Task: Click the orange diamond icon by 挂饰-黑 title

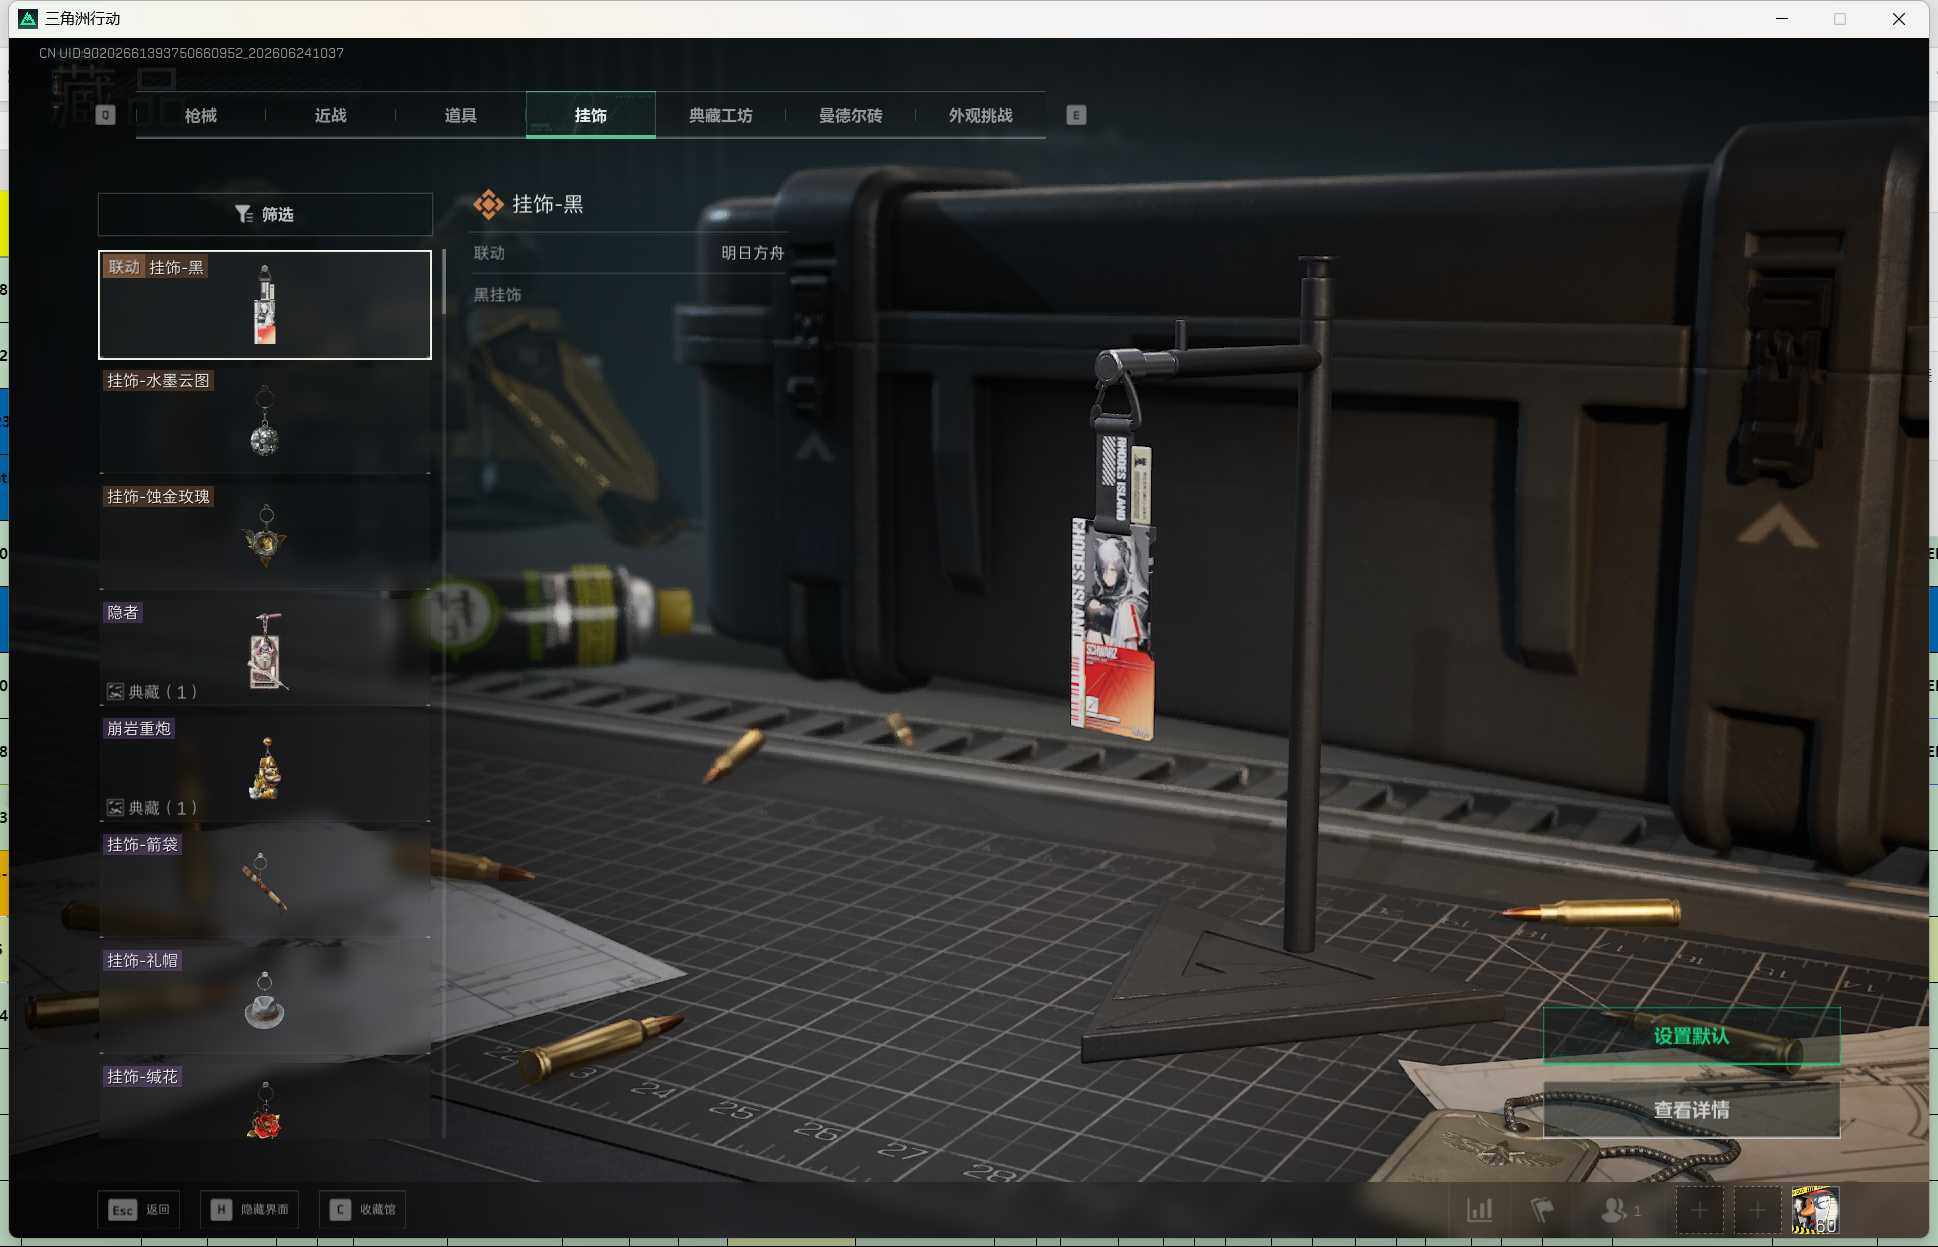Action: click(488, 204)
